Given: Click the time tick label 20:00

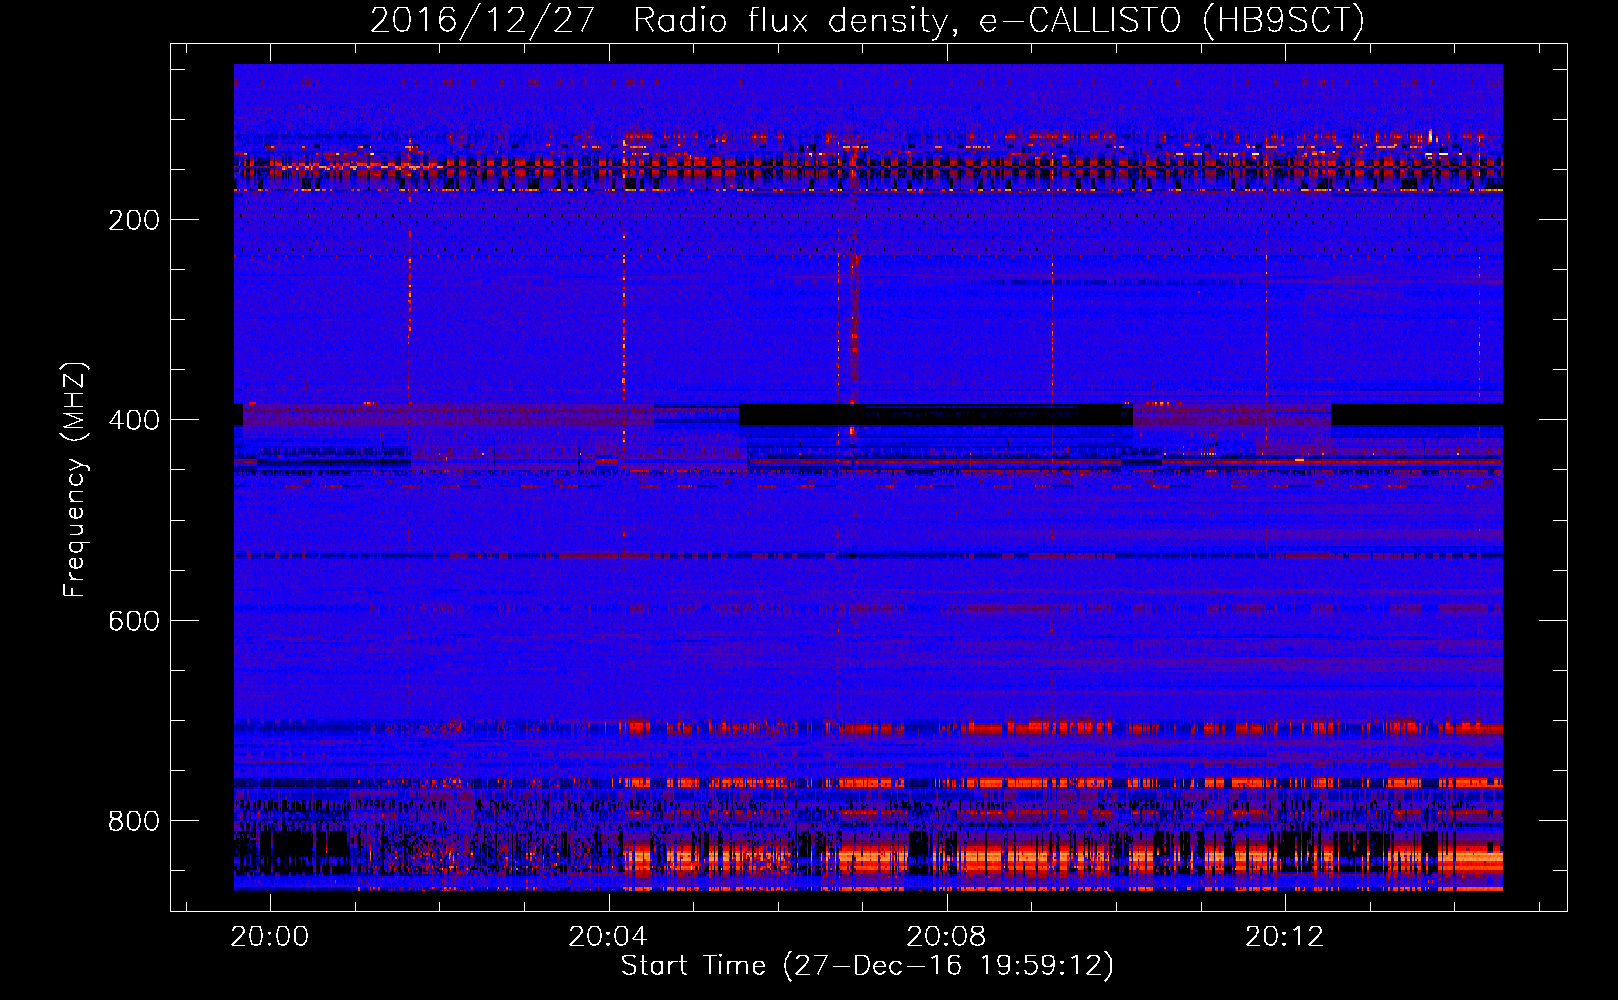Looking at the screenshot, I should [270, 936].
